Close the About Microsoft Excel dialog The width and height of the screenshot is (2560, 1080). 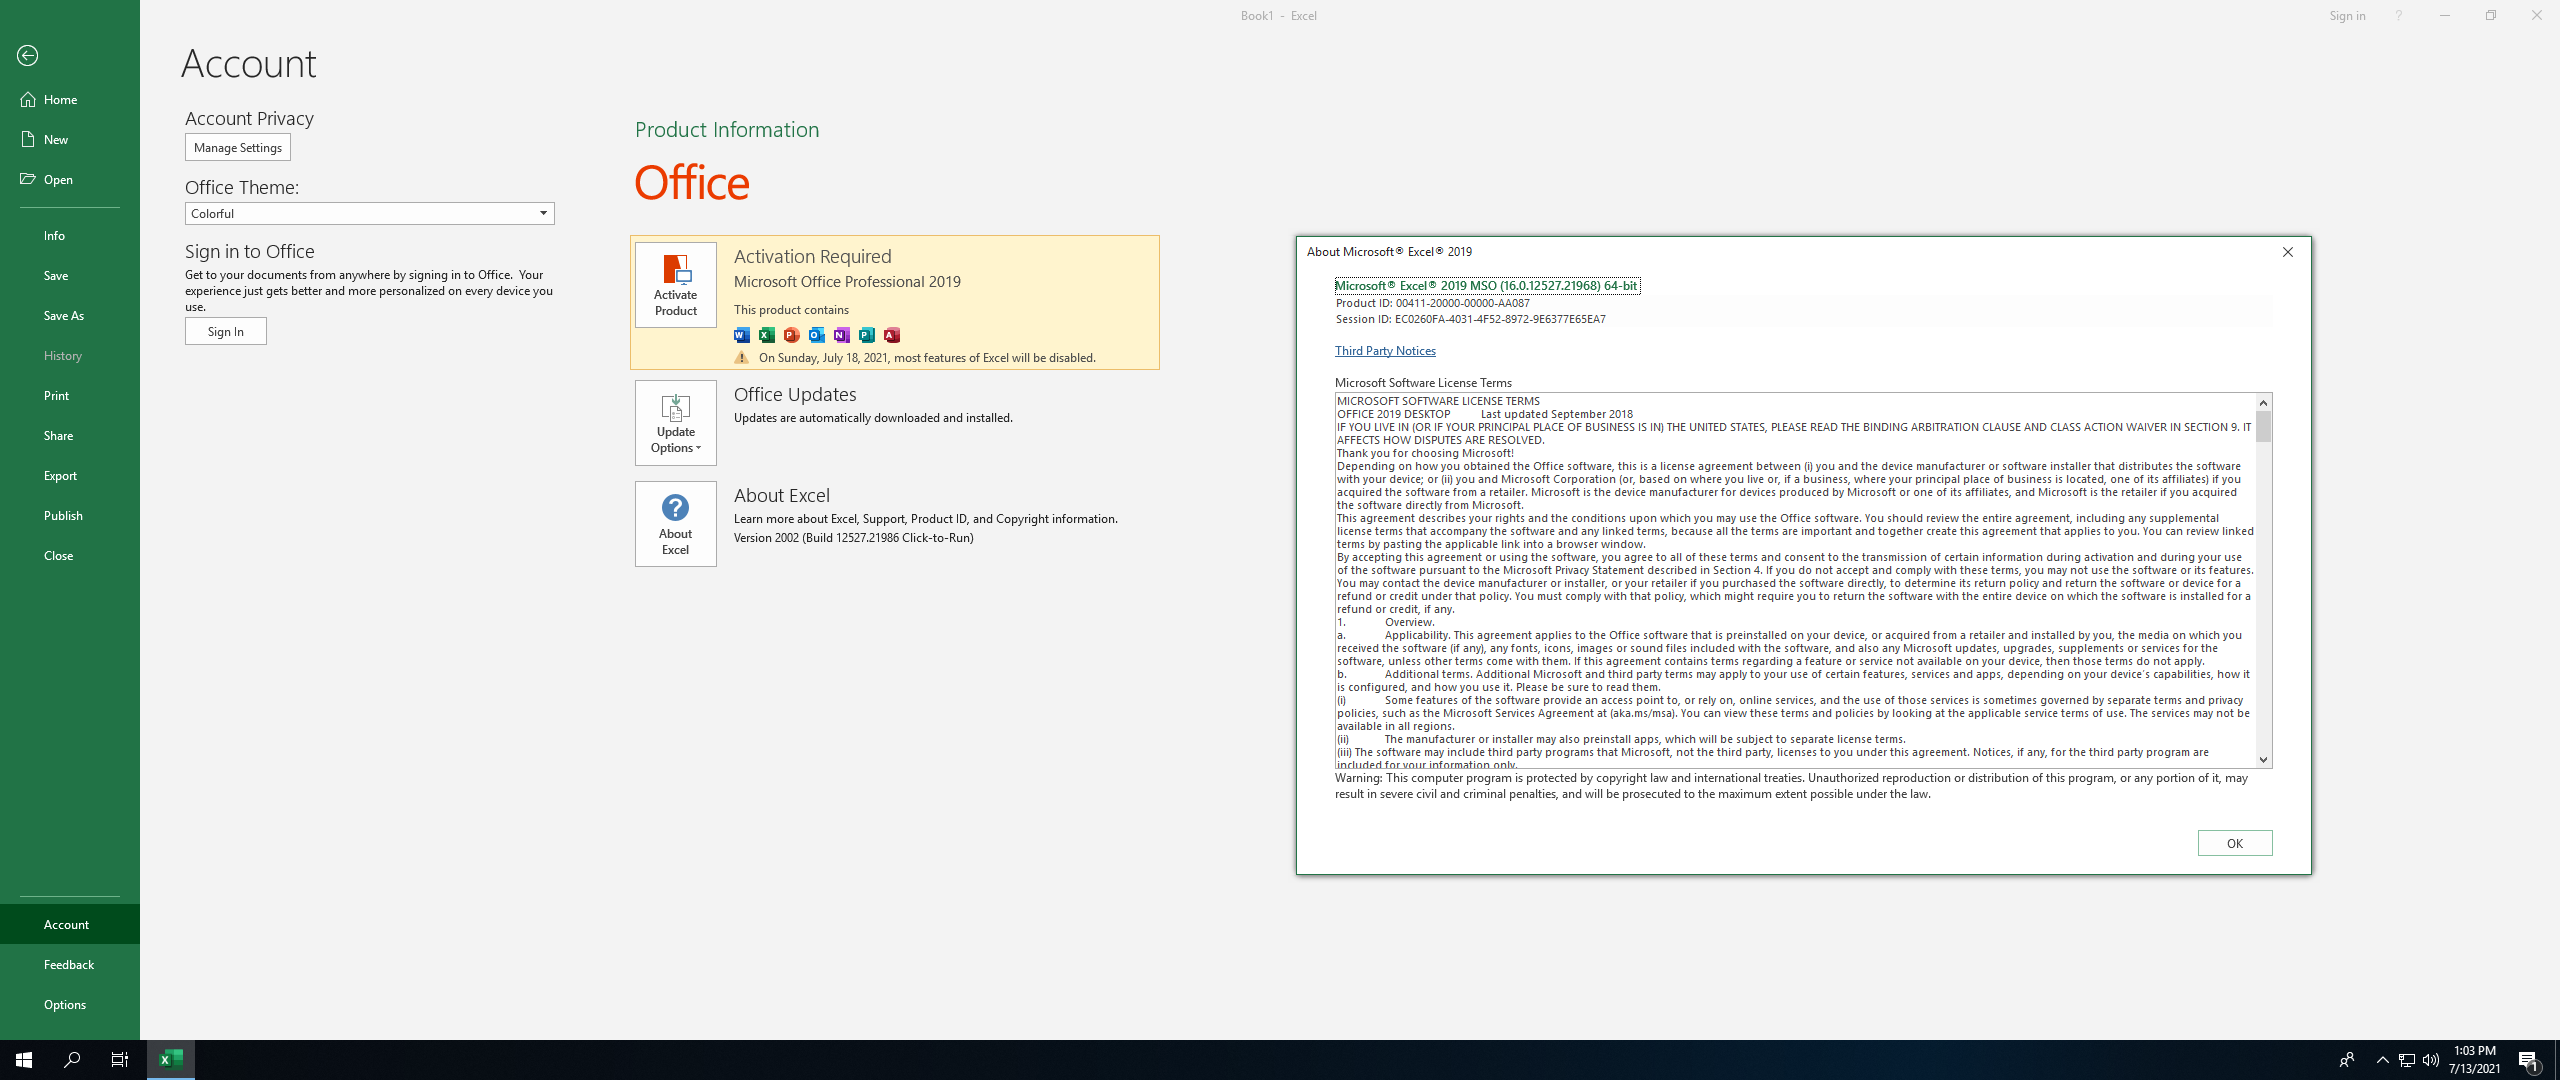[2288, 252]
